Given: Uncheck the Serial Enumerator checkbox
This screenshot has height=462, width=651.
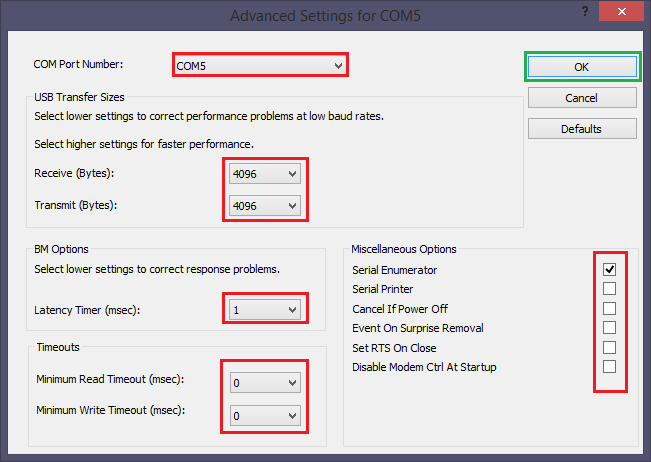Looking at the screenshot, I should (x=609, y=270).
